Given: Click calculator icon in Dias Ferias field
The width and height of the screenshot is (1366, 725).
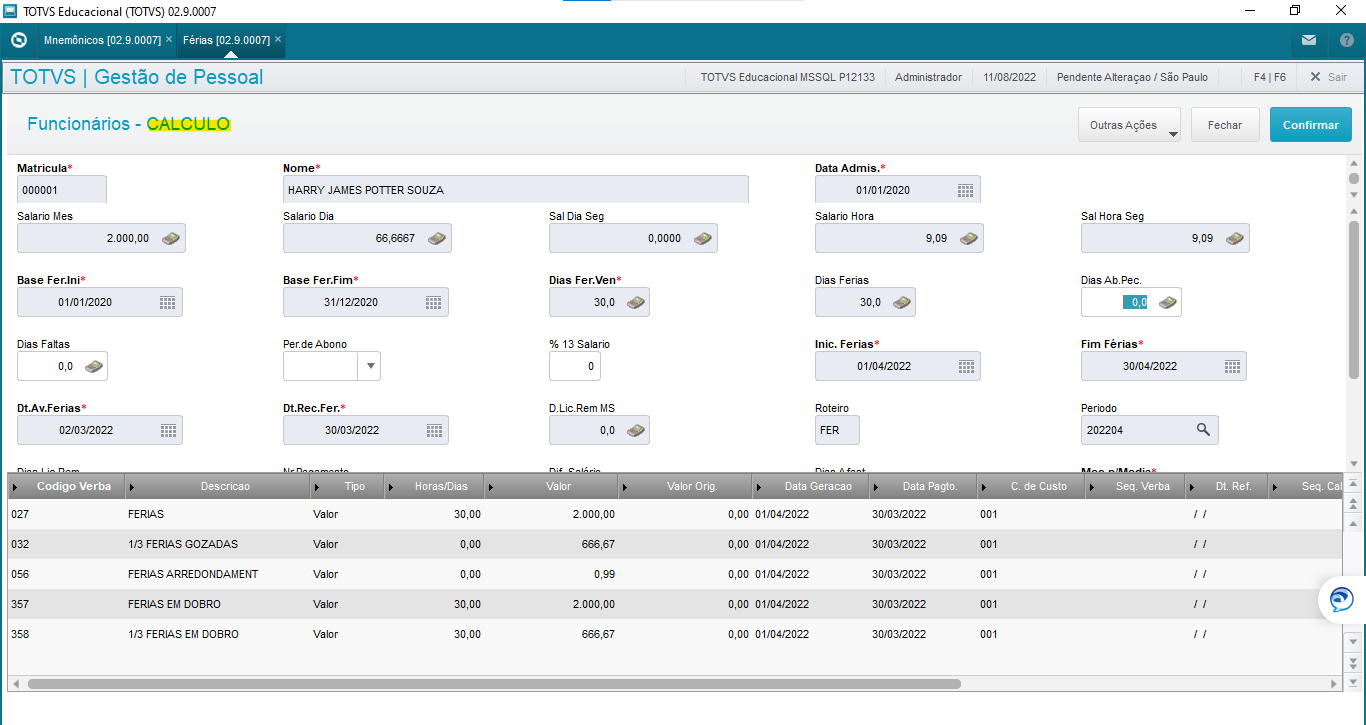Looking at the screenshot, I should click(x=900, y=302).
